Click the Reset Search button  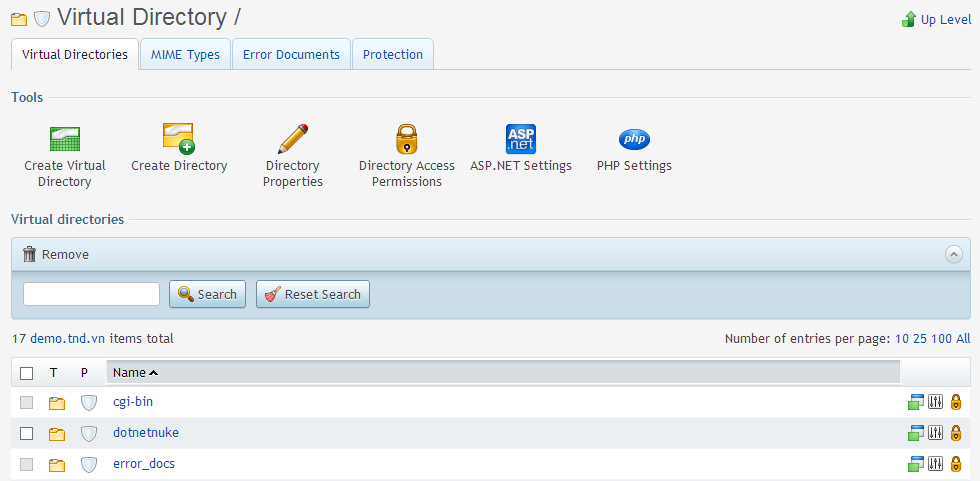coord(313,294)
